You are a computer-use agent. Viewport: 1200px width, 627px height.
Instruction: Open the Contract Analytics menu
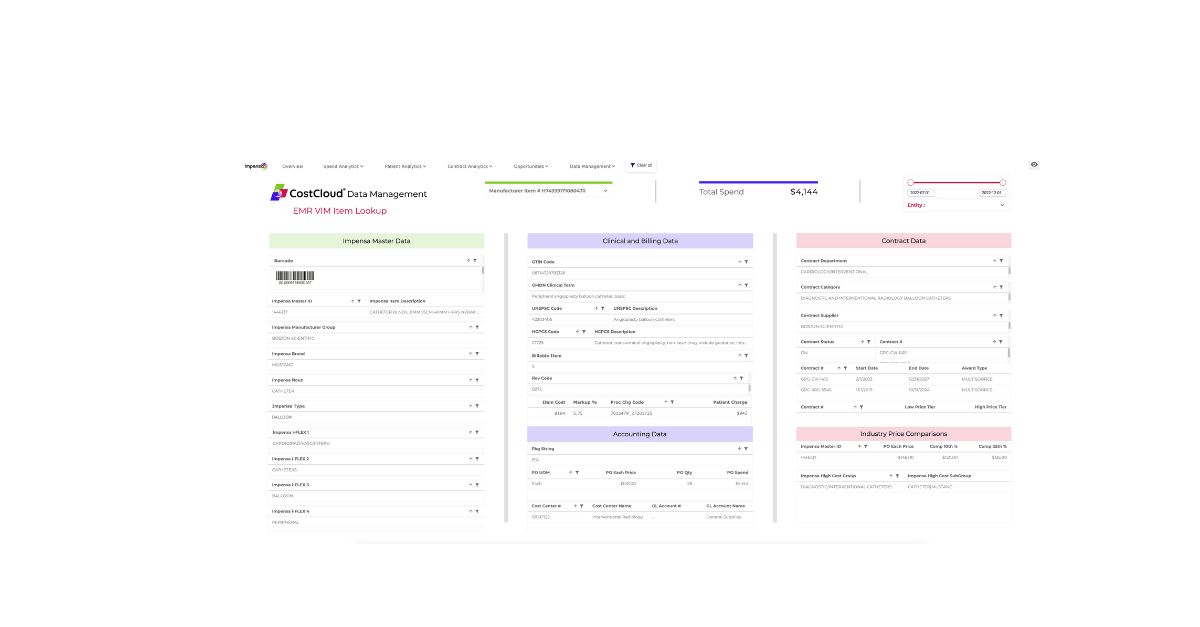[468, 166]
